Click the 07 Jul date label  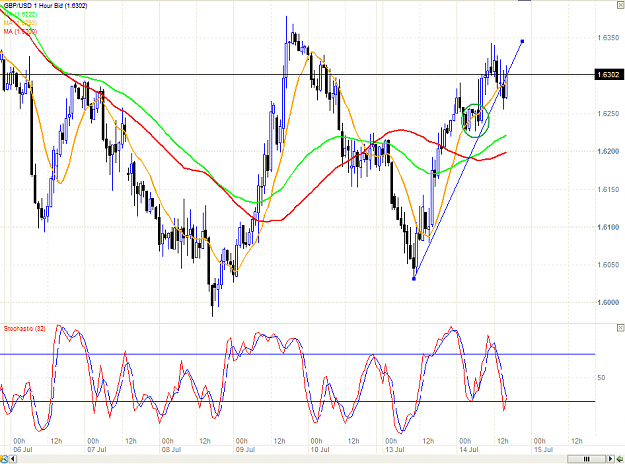(x=97, y=450)
